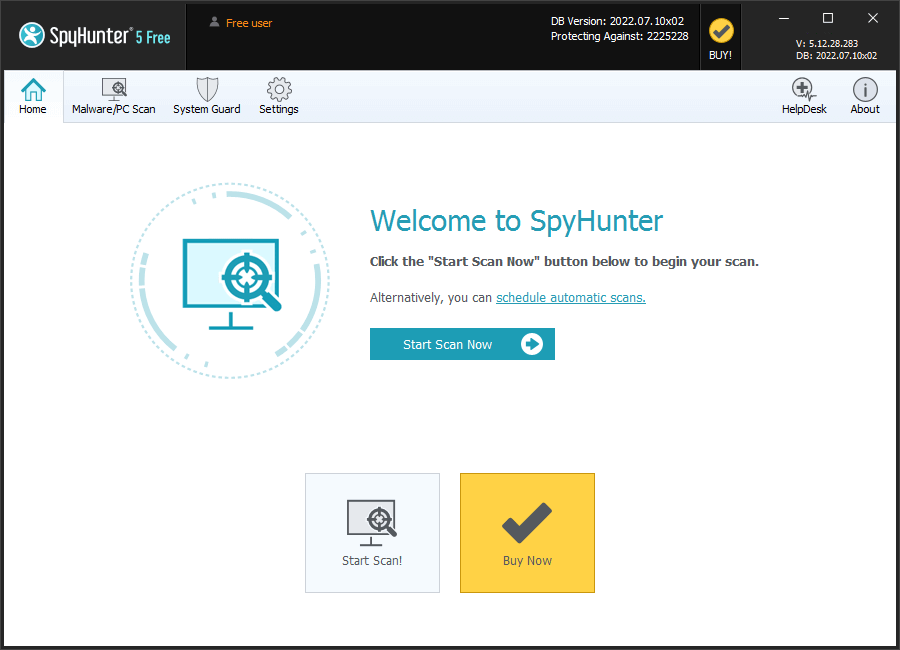Open Settings using the gear icon
The height and width of the screenshot is (650, 900).
point(278,88)
